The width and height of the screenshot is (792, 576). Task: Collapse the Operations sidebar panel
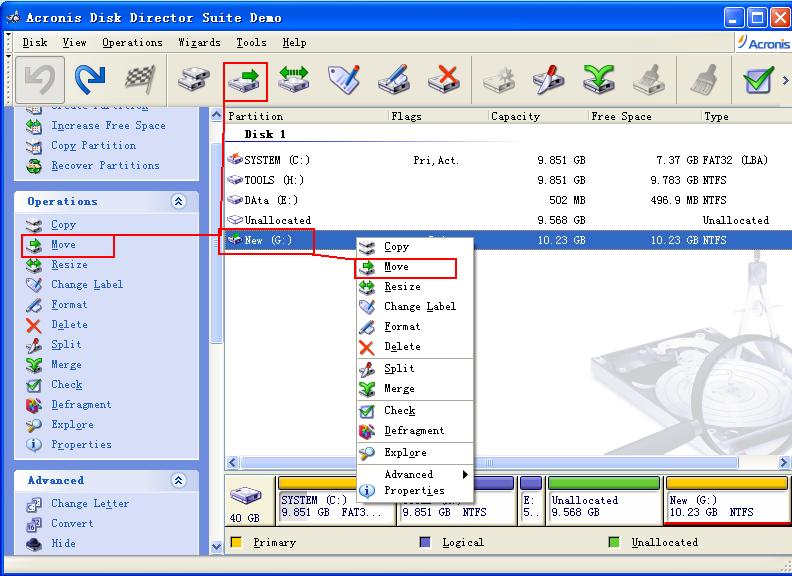tap(178, 201)
